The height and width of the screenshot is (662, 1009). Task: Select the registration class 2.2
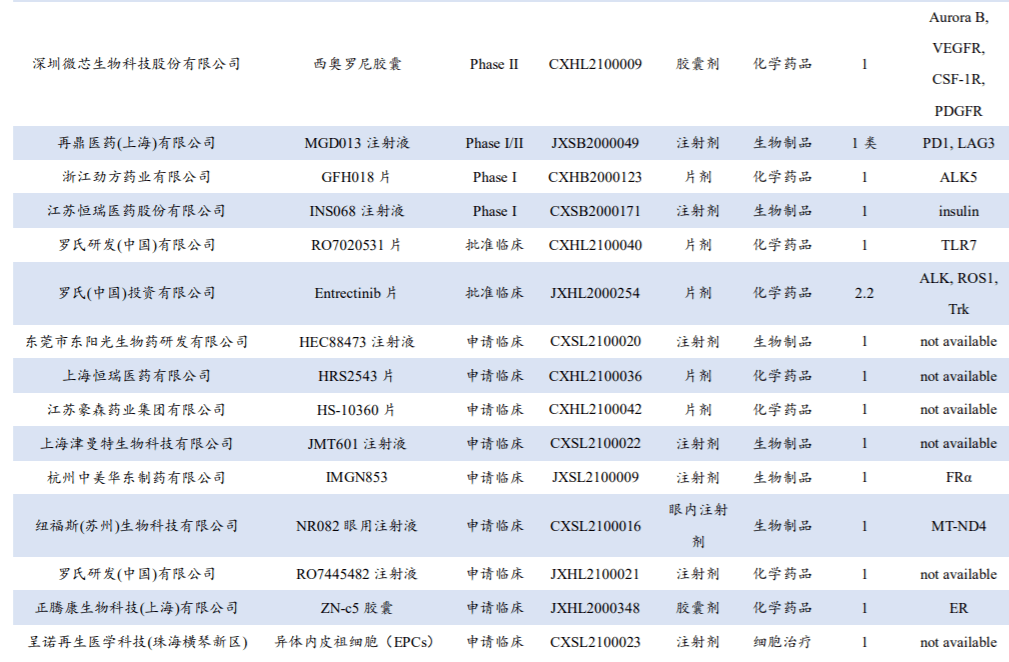pyautogui.click(x=864, y=293)
